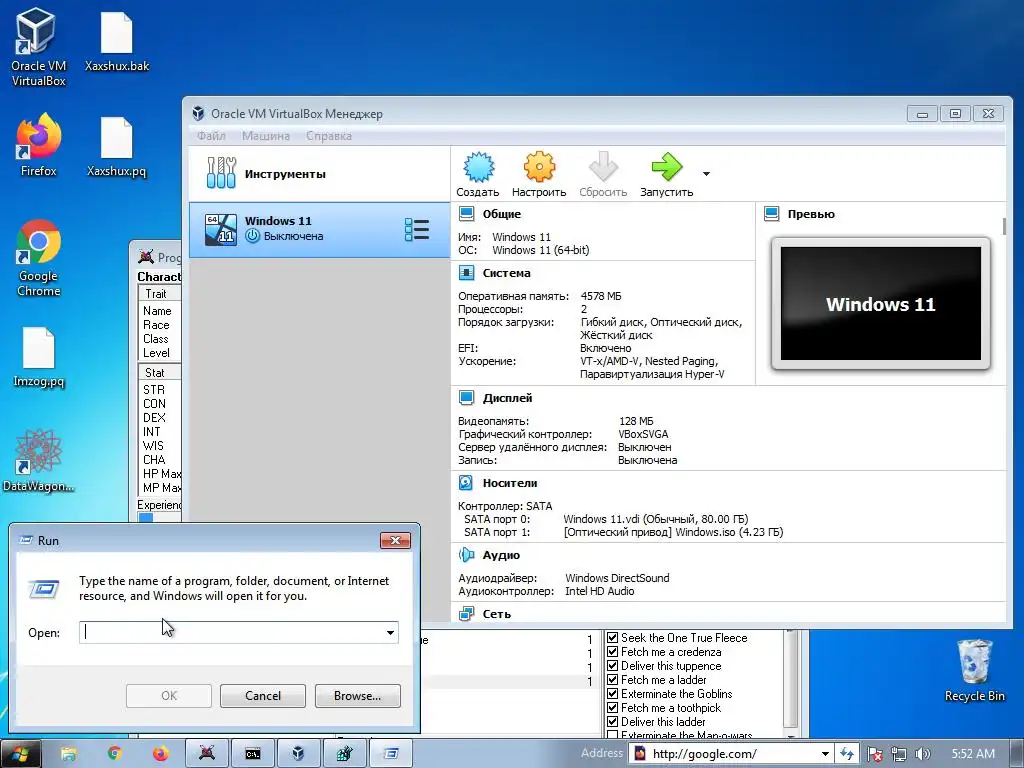Select the Google Chrome desktop shortcut
The height and width of the screenshot is (768, 1024).
39,258
